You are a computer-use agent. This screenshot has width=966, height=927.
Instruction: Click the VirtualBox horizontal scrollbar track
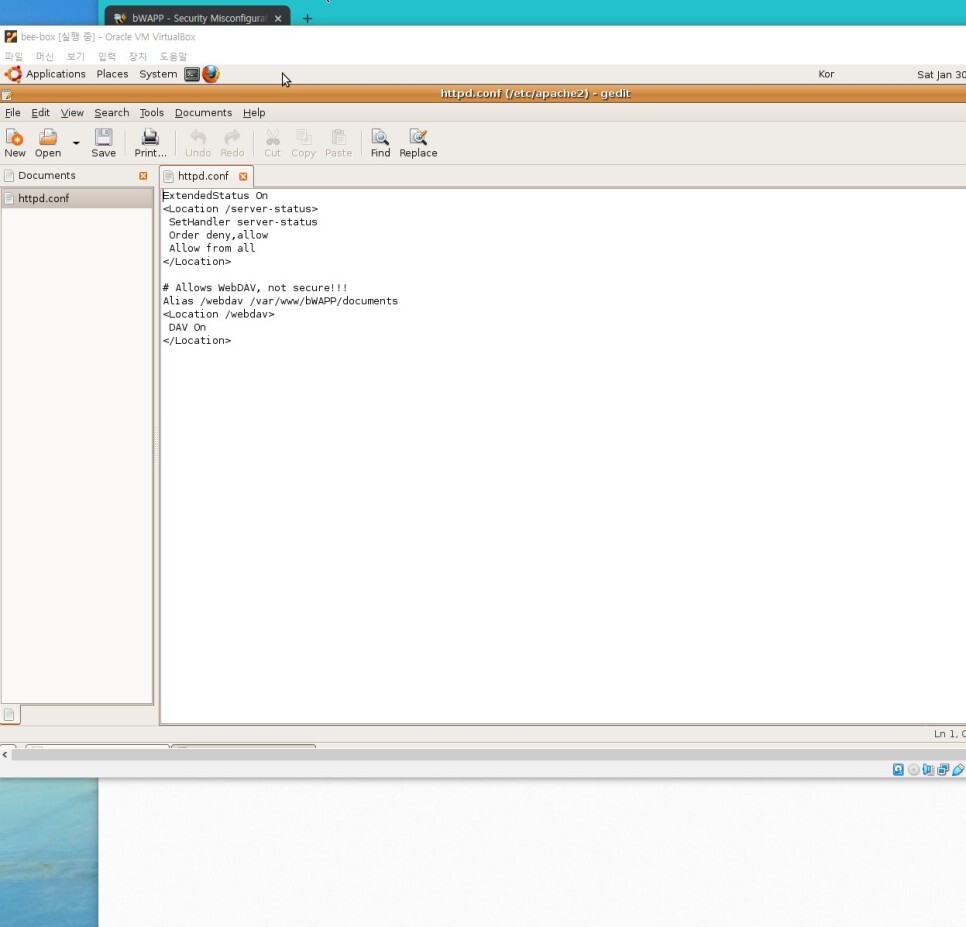[x=489, y=755]
